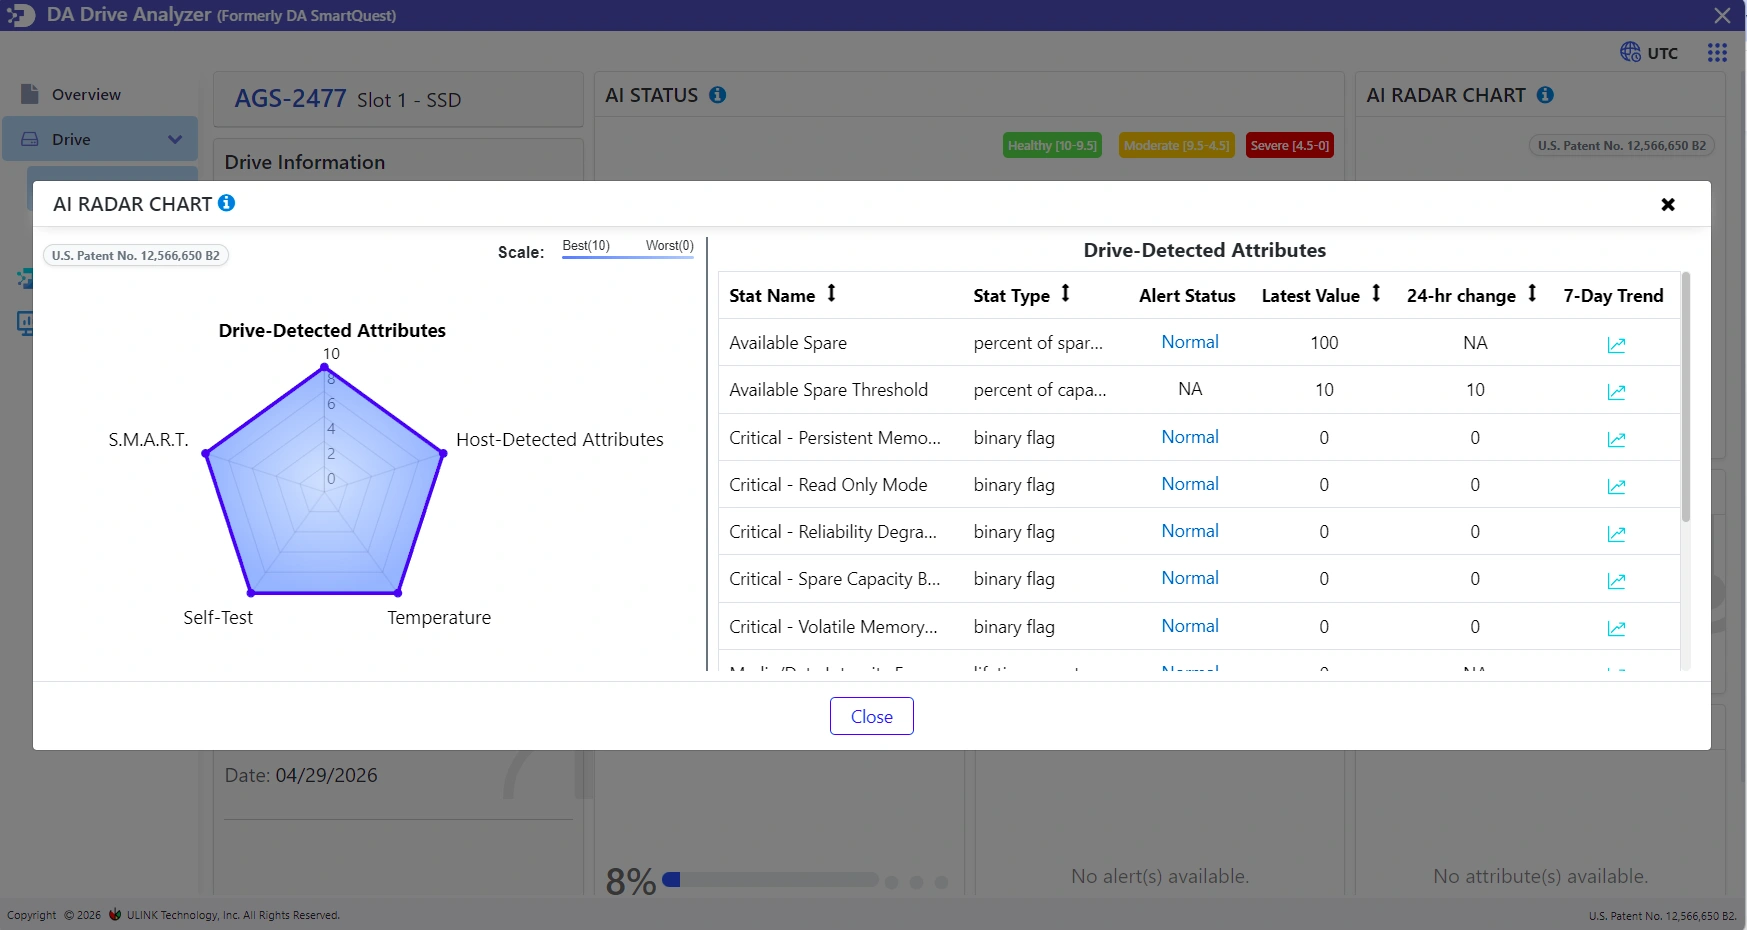Click the Best-to-Worst scale gradient bar

628,257
